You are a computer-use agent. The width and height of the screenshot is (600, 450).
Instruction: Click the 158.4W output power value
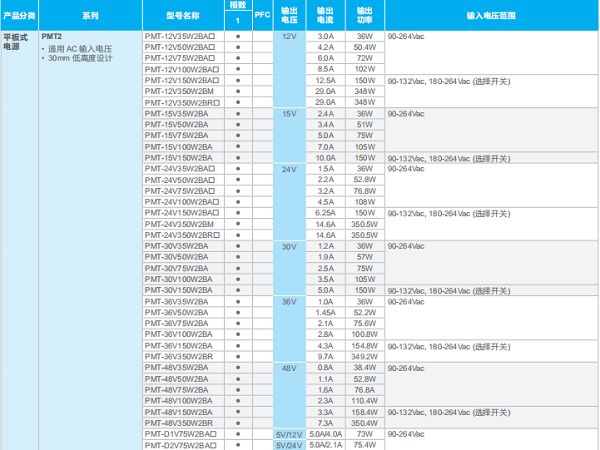(x=364, y=412)
